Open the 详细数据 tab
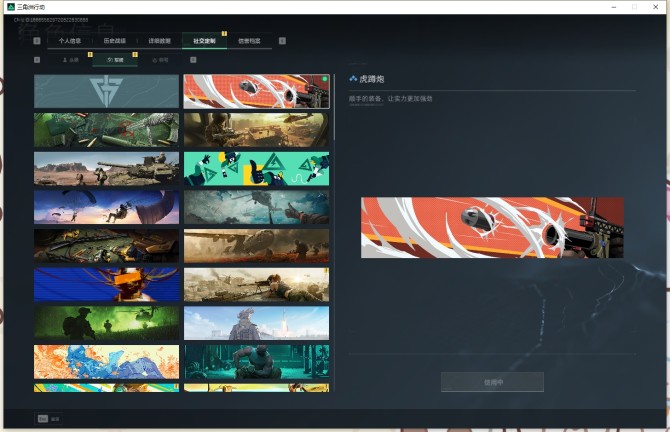Image resolution: width=670 pixels, height=432 pixels. click(x=159, y=41)
